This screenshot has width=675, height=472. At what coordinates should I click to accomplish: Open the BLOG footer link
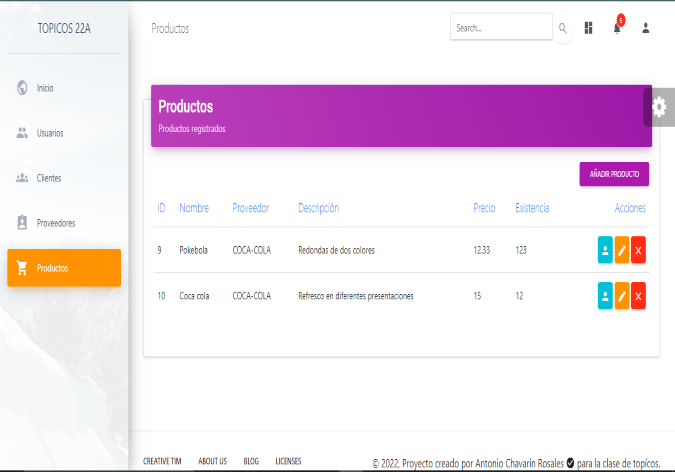click(251, 461)
